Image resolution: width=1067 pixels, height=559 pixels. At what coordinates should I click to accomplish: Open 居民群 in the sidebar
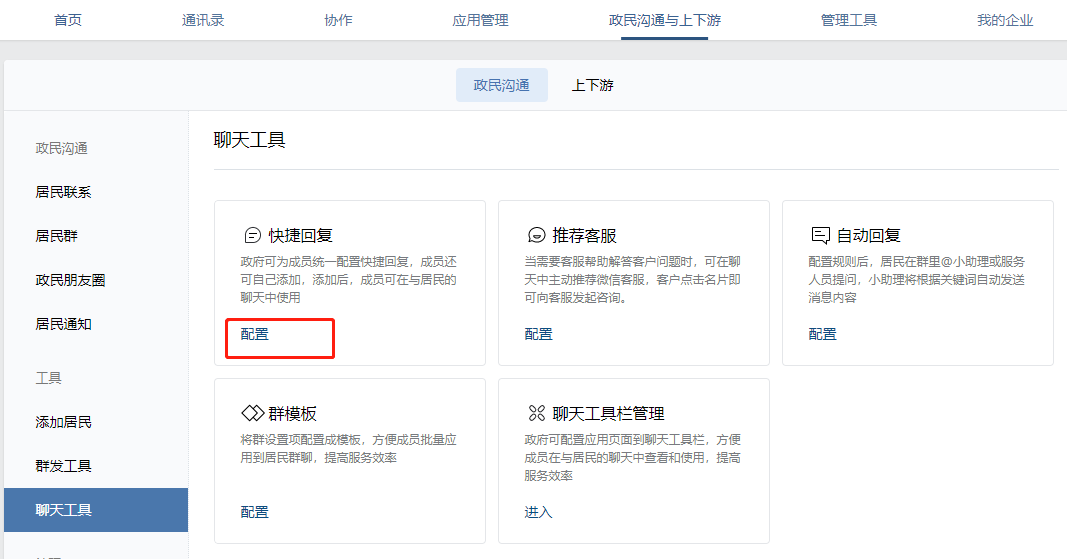pyautogui.click(x=56, y=236)
